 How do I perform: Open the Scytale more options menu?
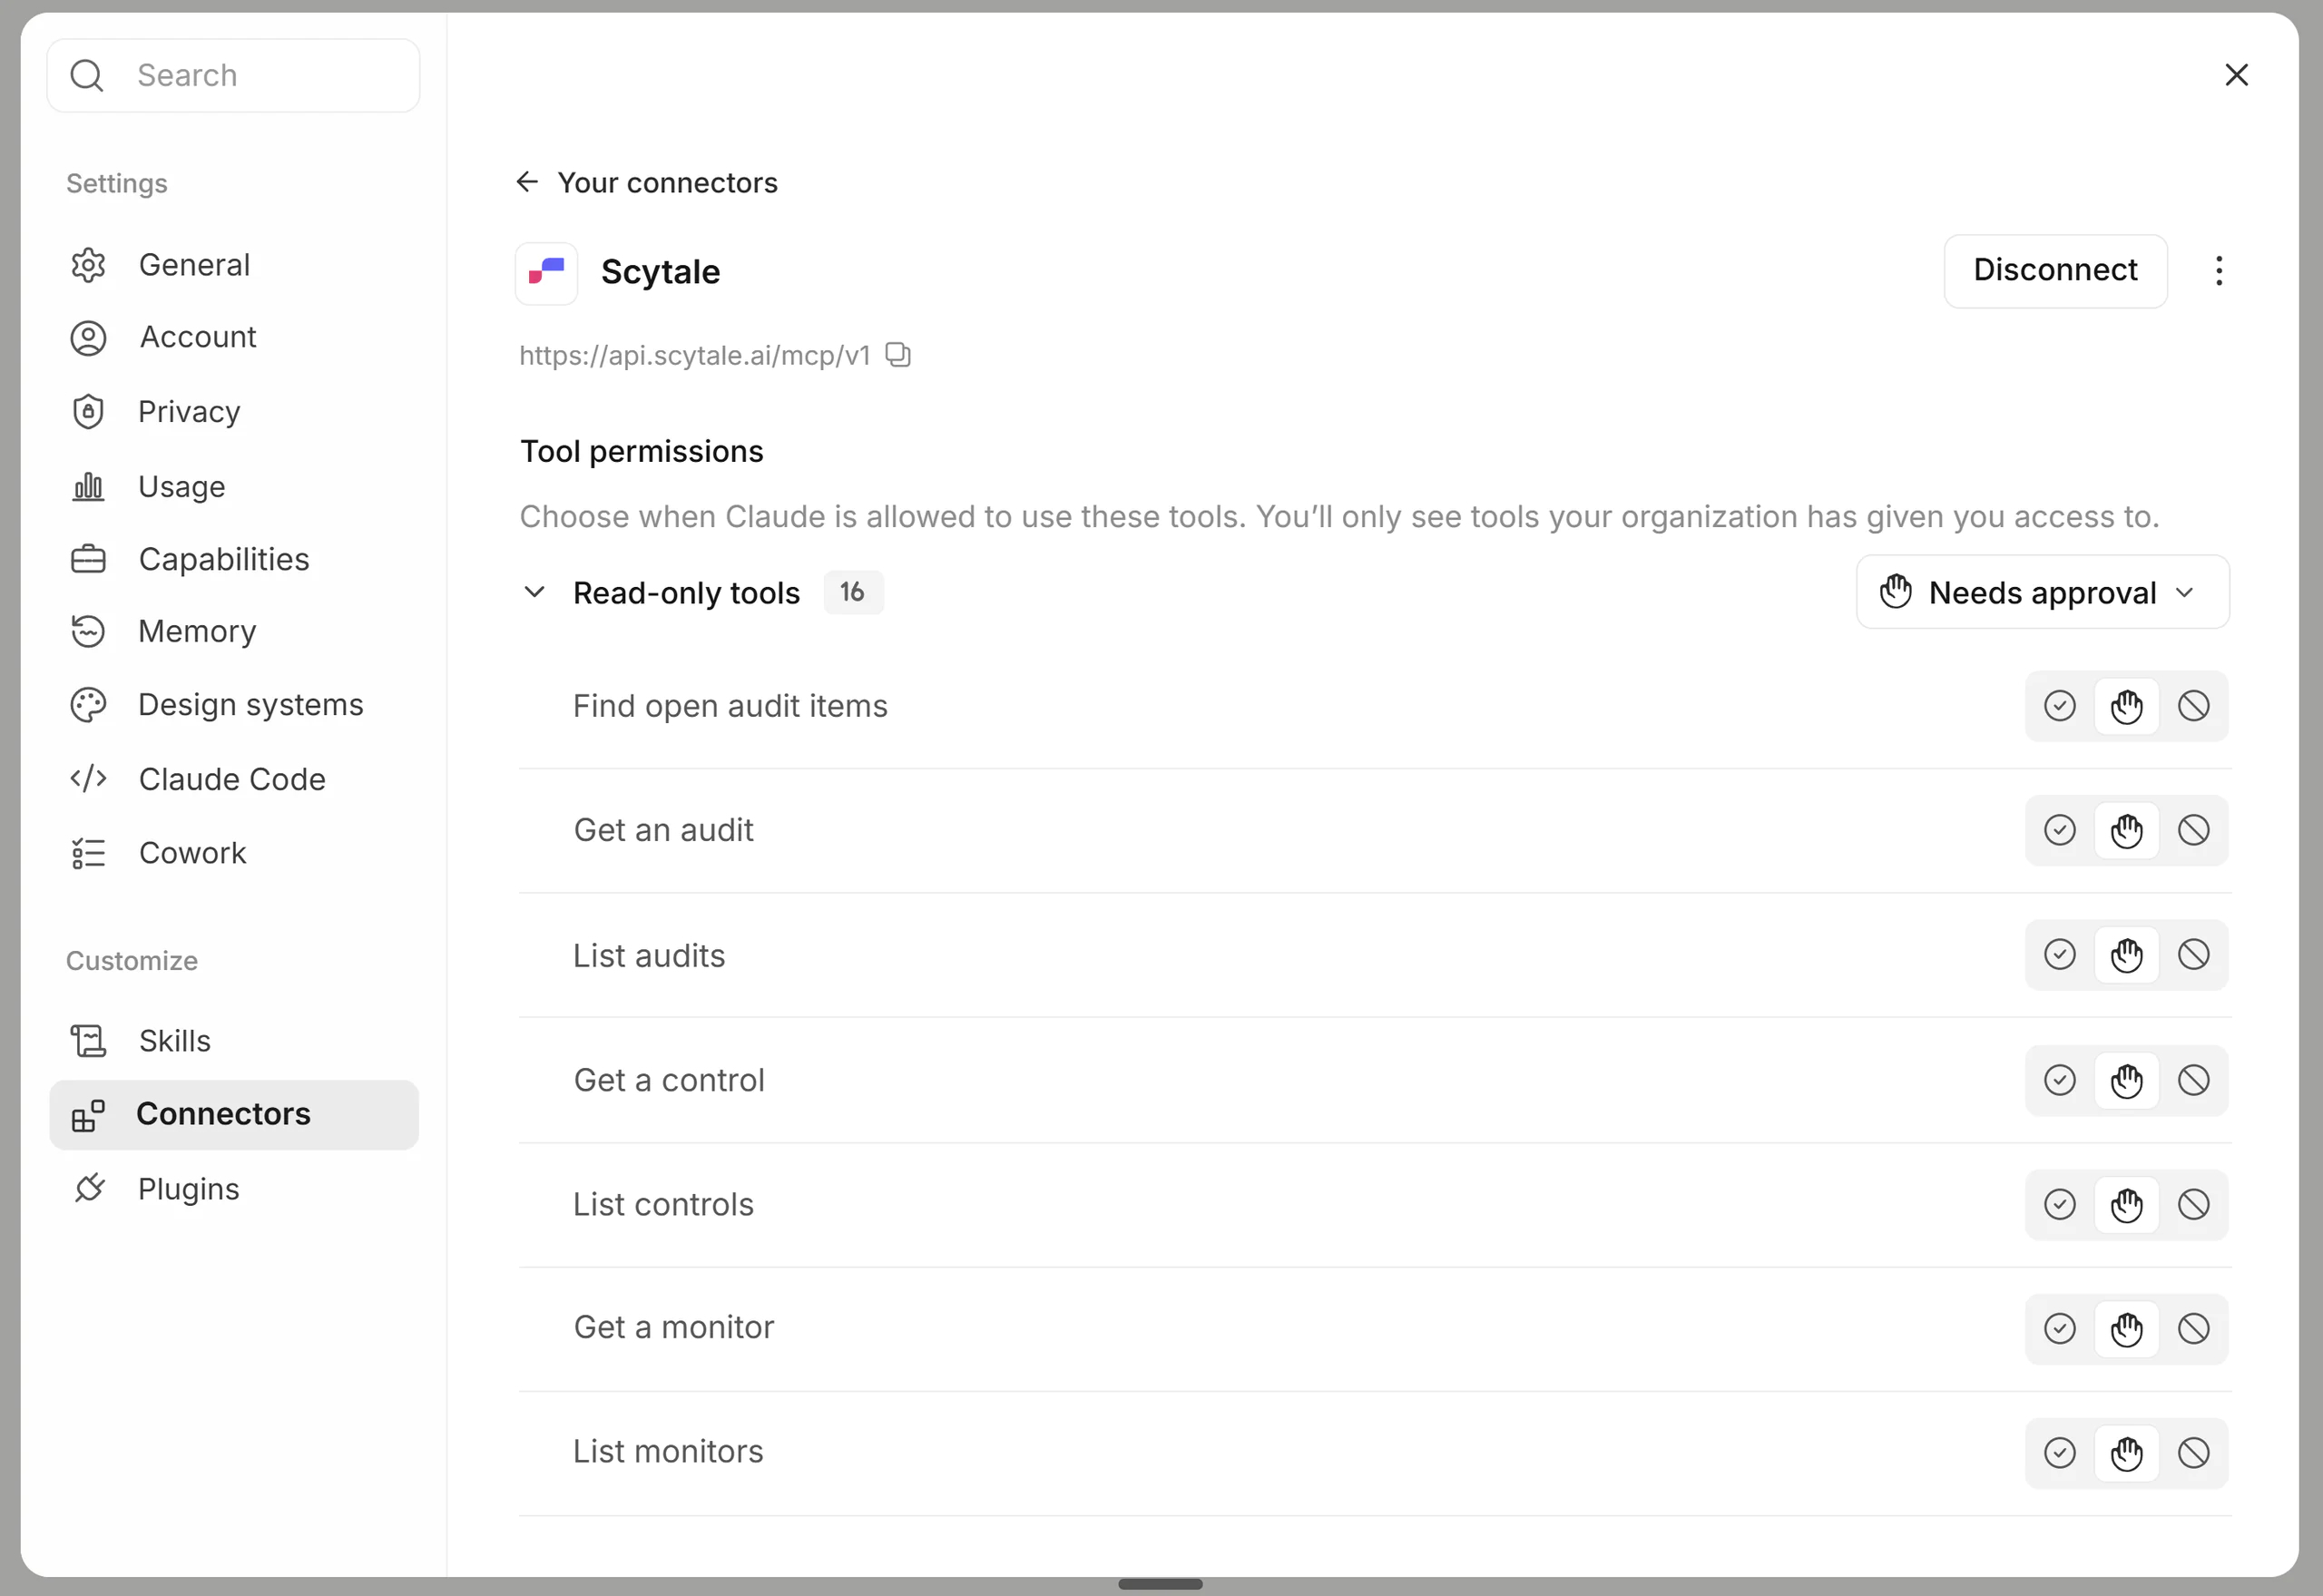coord(2219,271)
